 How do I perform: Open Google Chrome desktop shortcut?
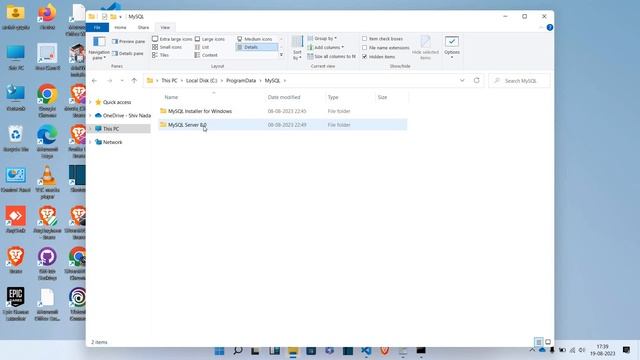47,100
